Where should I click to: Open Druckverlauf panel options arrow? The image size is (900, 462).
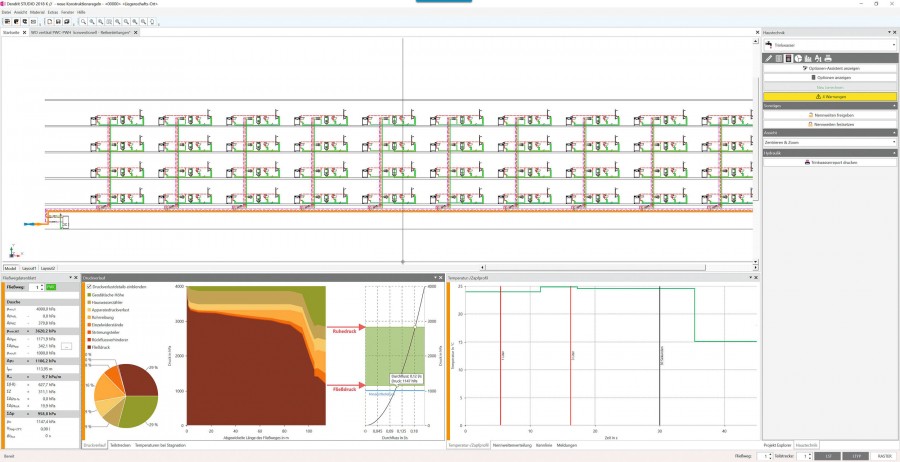tap(435, 278)
